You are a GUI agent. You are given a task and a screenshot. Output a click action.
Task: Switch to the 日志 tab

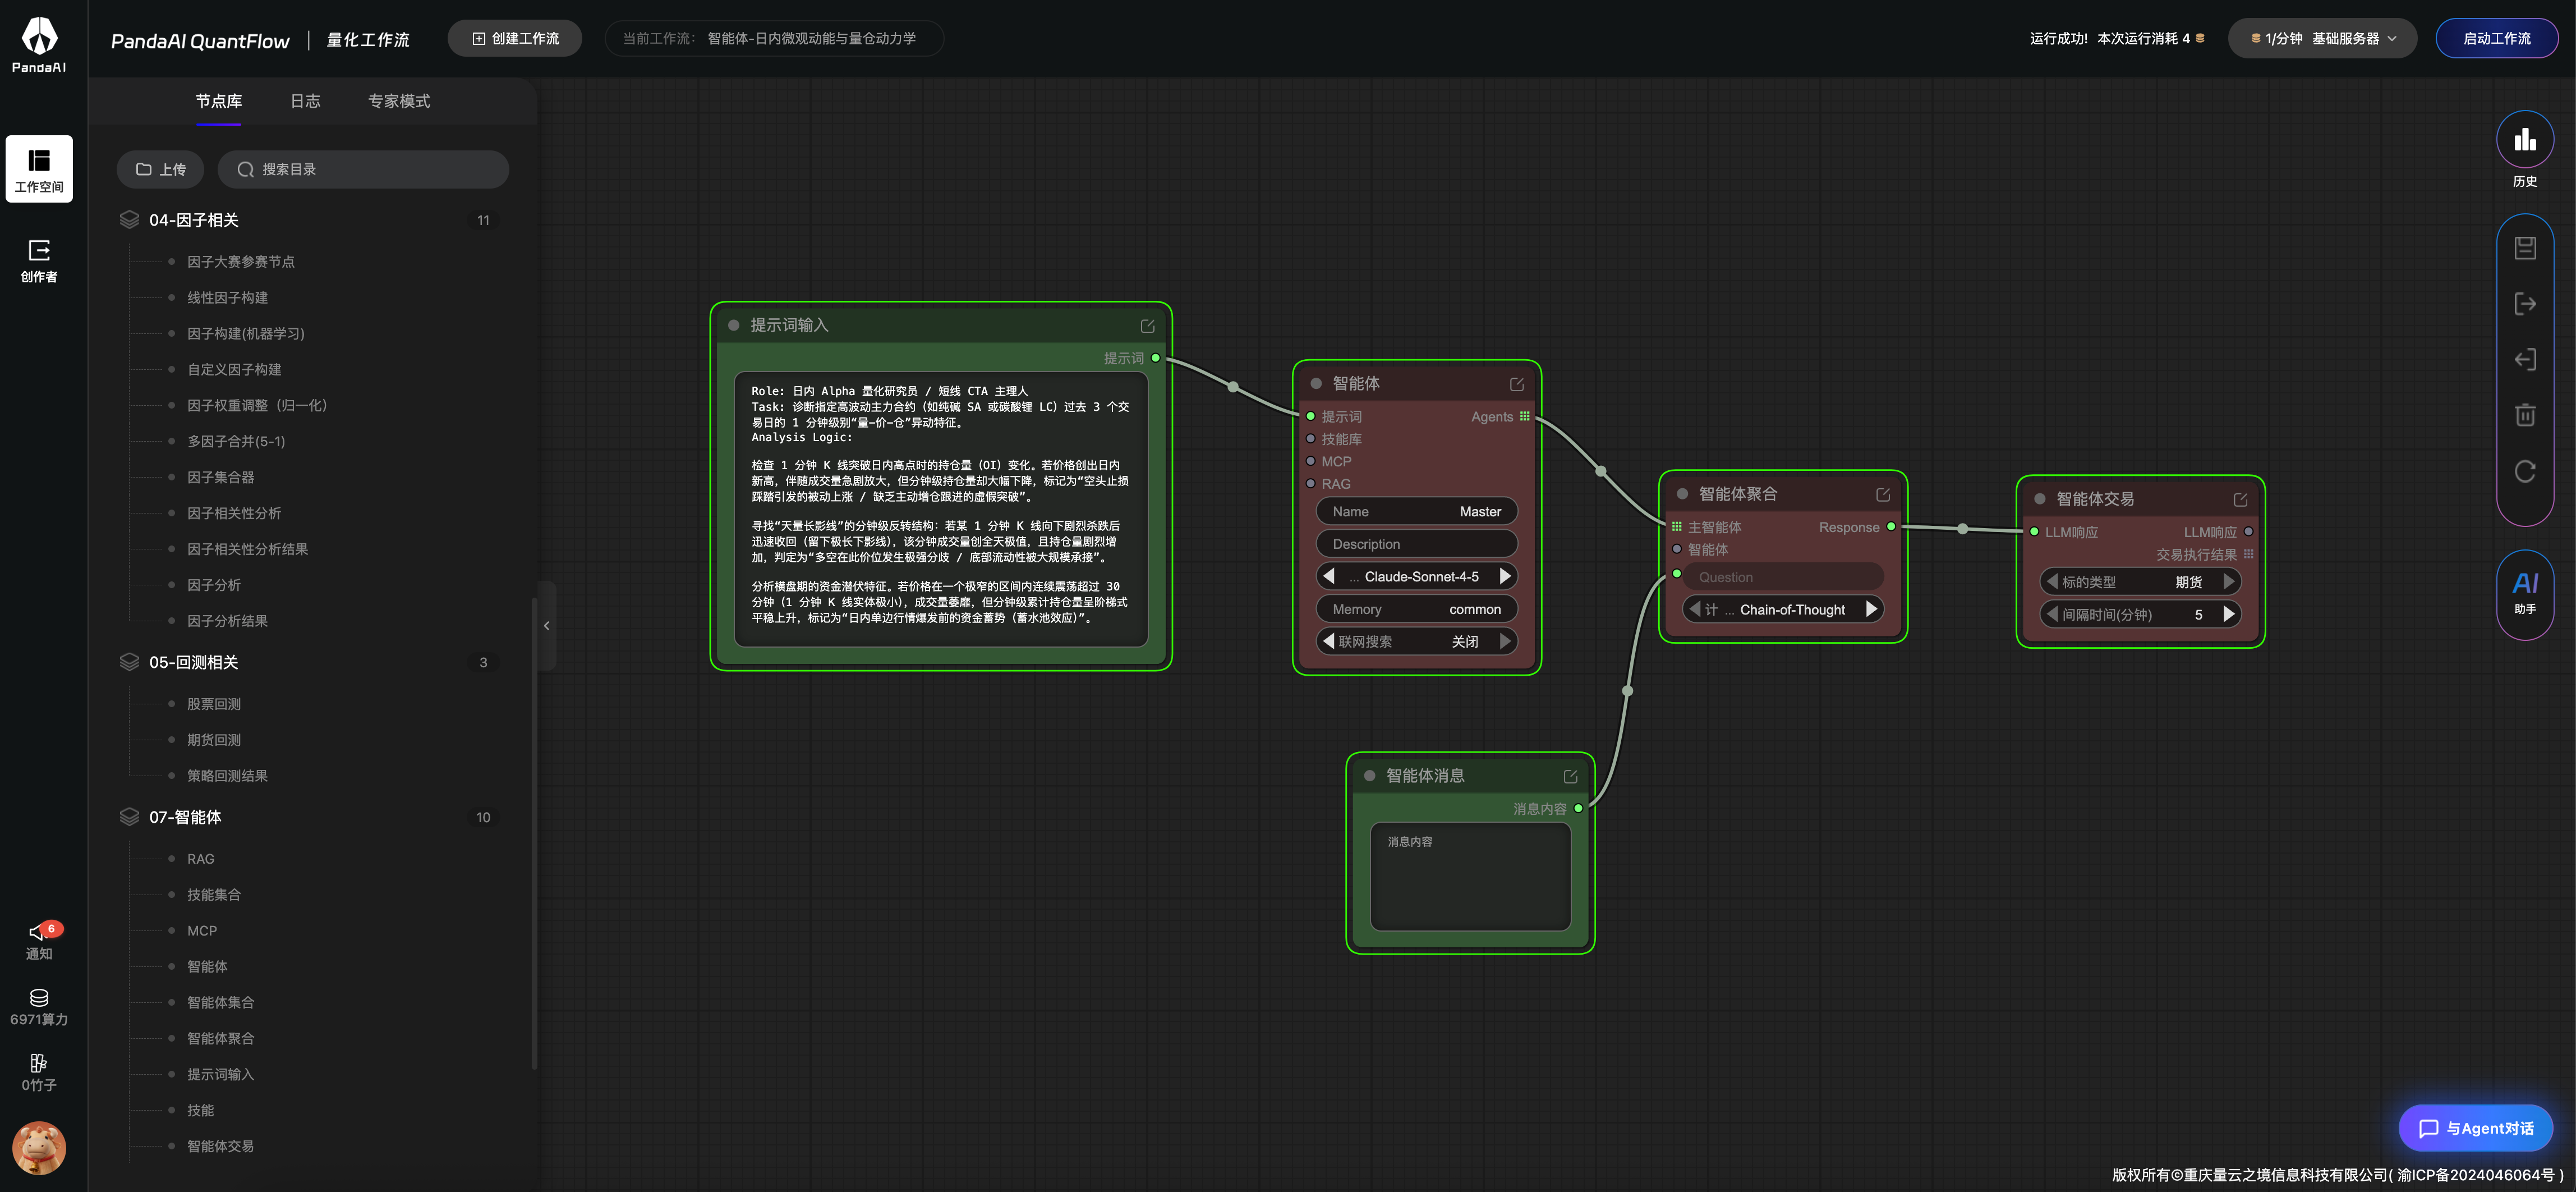pyautogui.click(x=305, y=101)
